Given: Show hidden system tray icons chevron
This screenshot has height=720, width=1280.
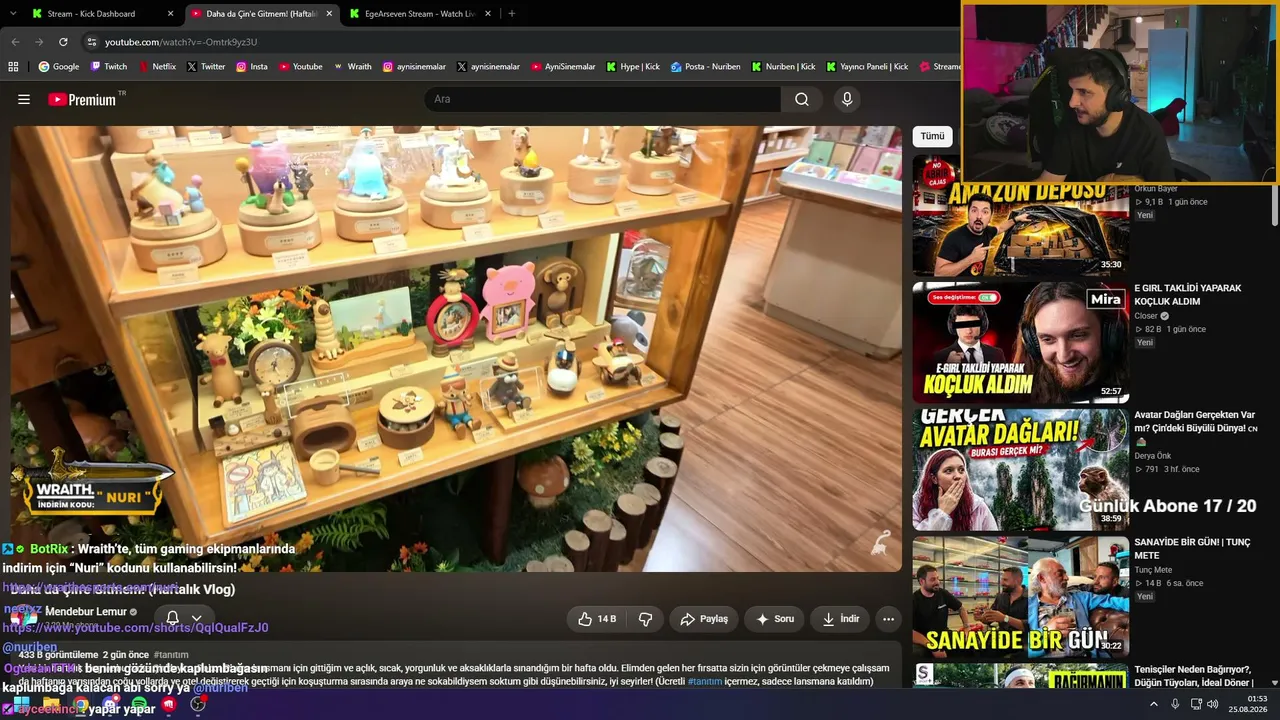Looking at the screenshot, I should [x=1153, y=704].
